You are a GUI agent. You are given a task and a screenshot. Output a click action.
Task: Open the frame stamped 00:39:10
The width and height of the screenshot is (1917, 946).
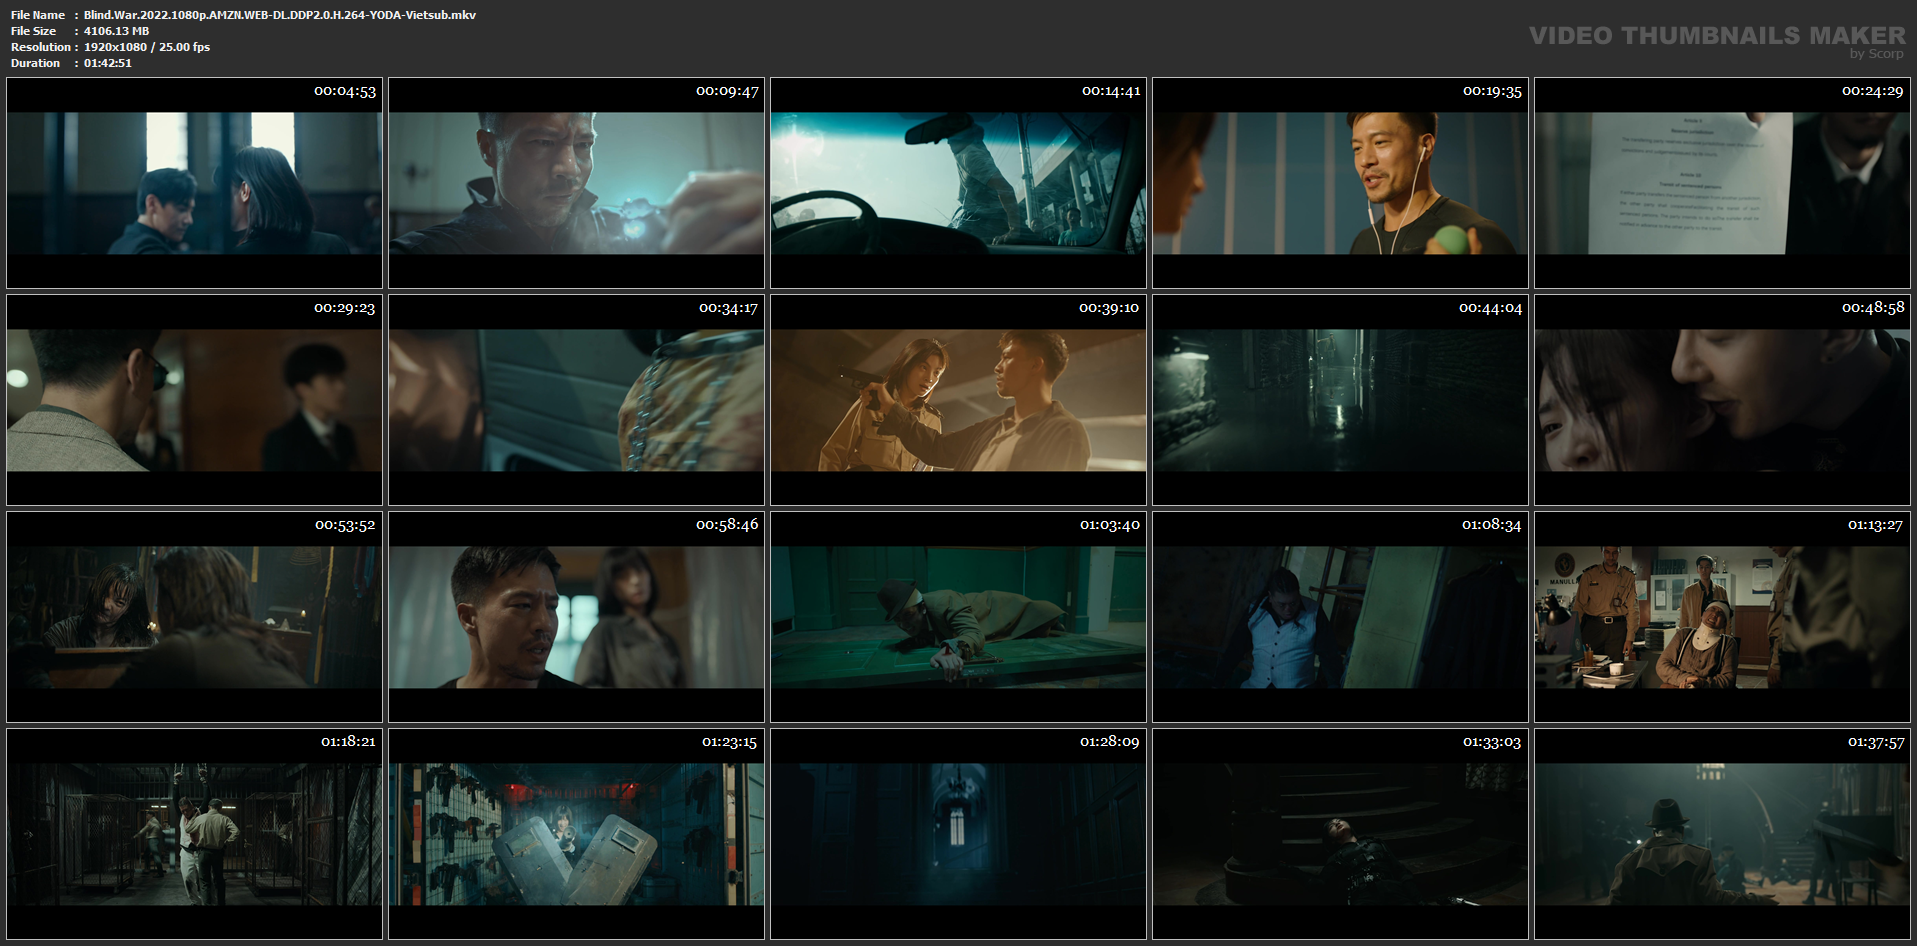pos(958,400)
